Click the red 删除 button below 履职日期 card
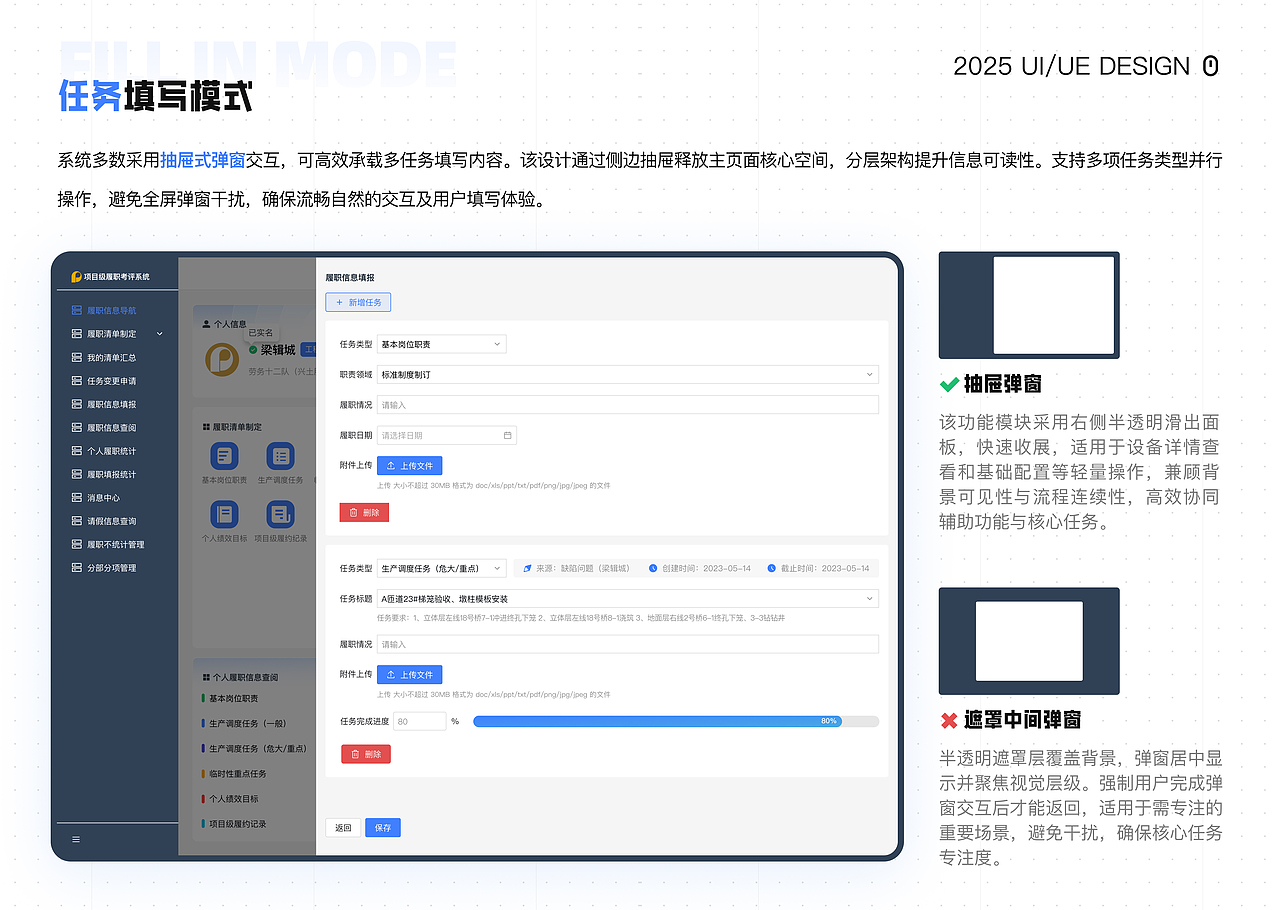Screen dimensions: 1280x910 pos(365,512)
